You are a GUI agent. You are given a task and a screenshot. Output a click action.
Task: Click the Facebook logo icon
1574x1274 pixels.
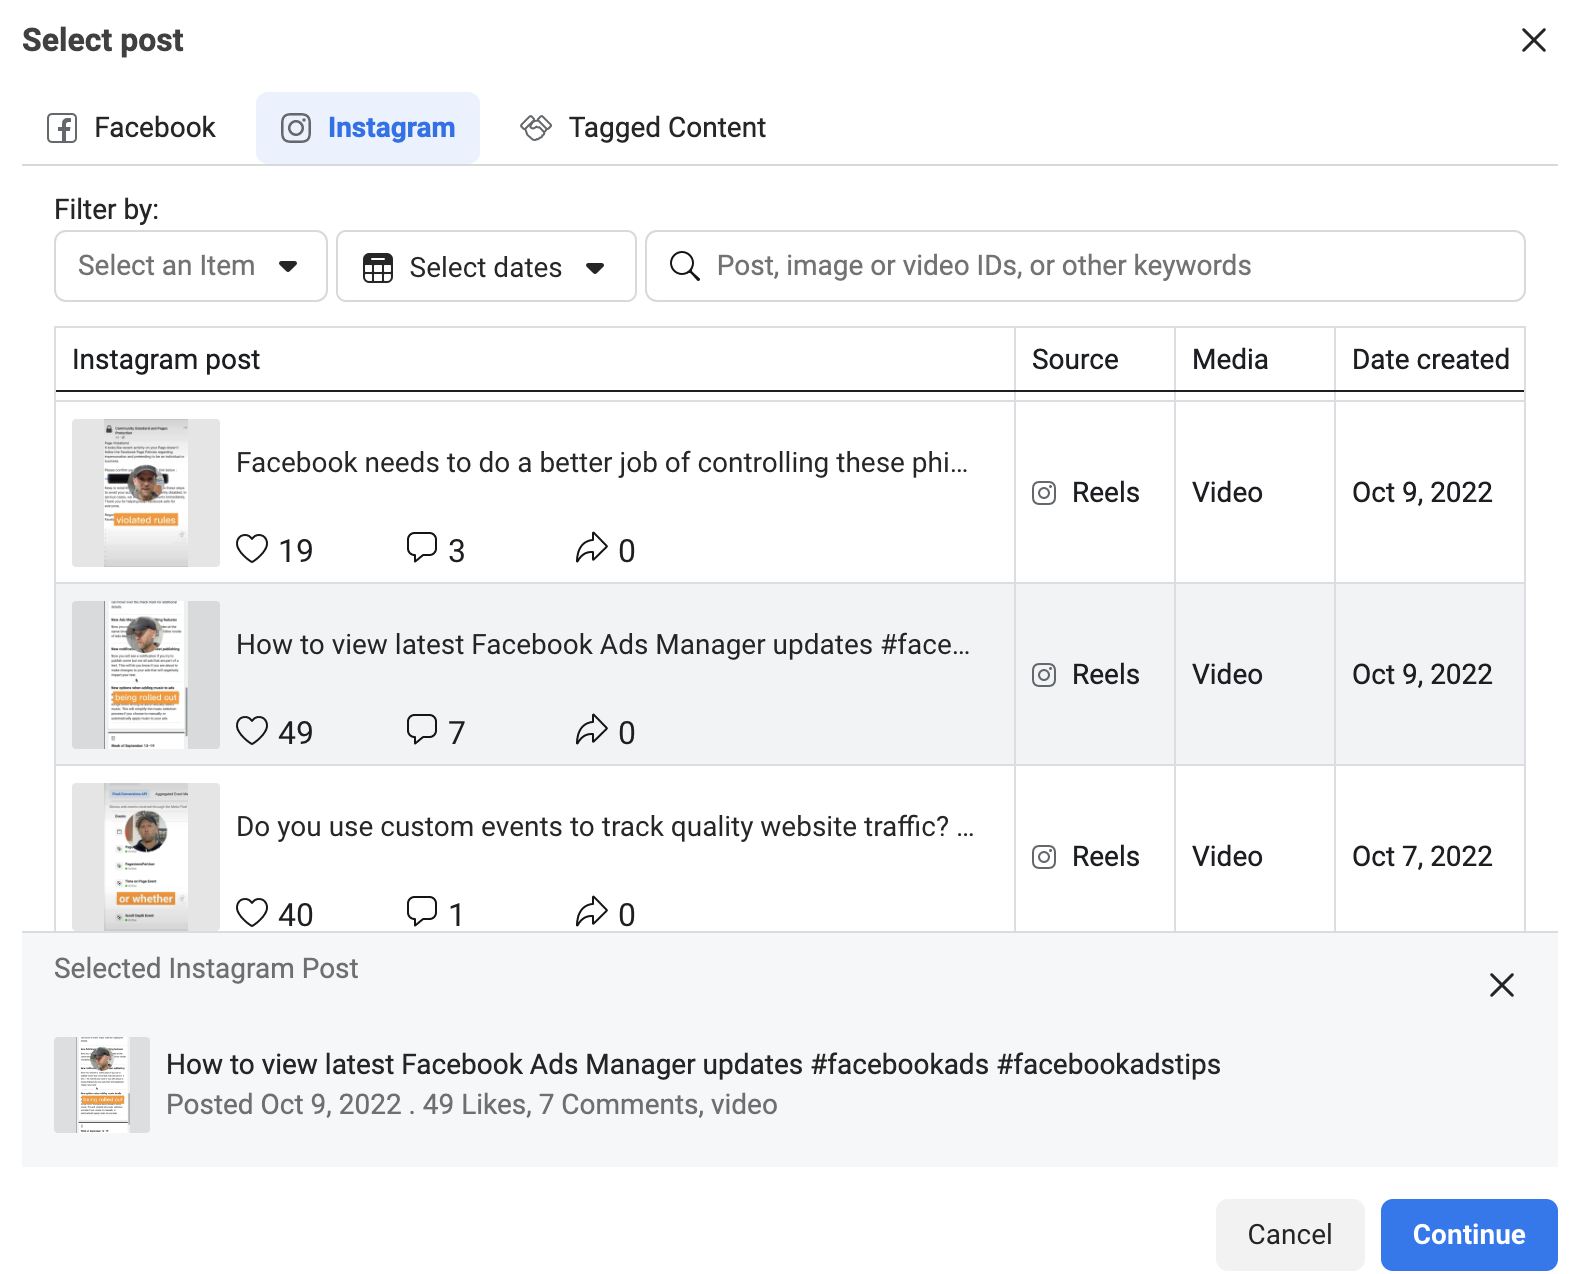click(x=62, y=128)
